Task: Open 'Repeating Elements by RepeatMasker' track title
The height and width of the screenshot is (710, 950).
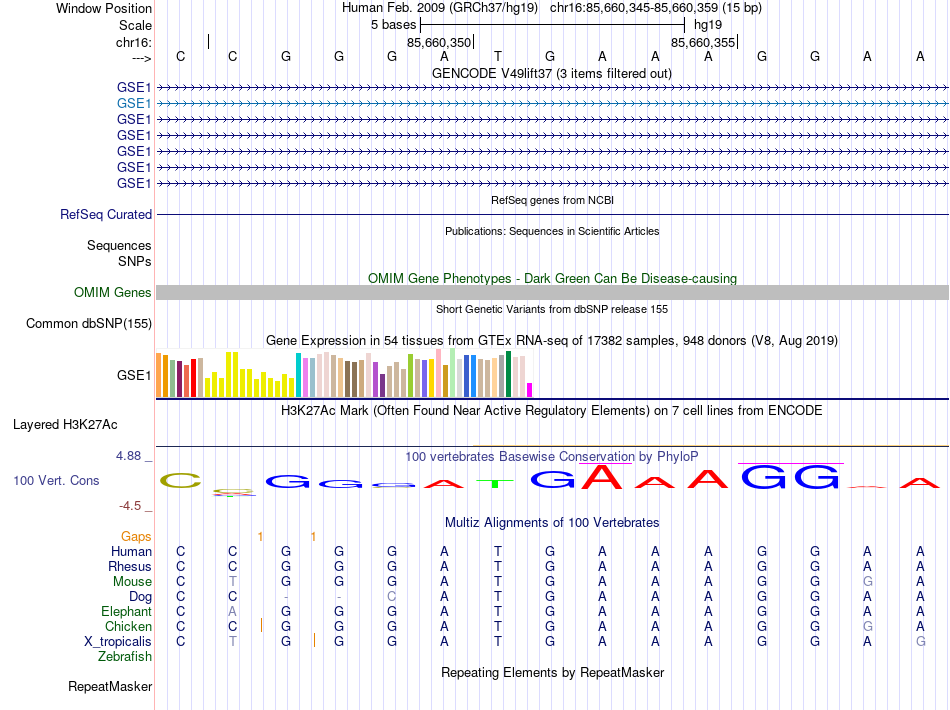Action: (552, 672)
